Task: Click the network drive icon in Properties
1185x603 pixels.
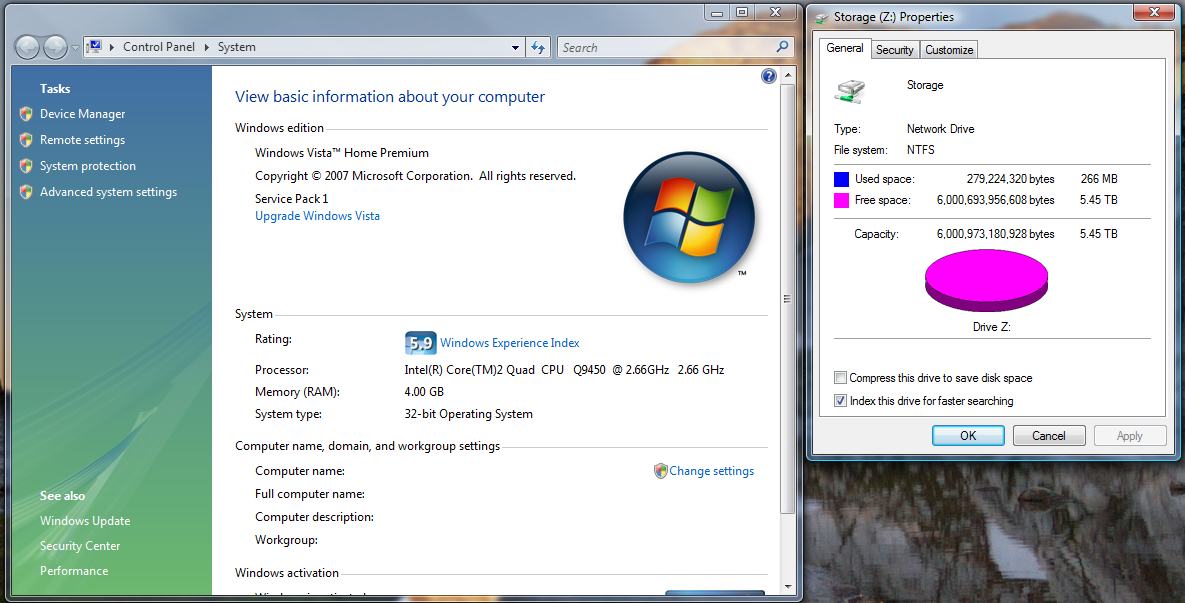Action: click(x=850, y=91)
